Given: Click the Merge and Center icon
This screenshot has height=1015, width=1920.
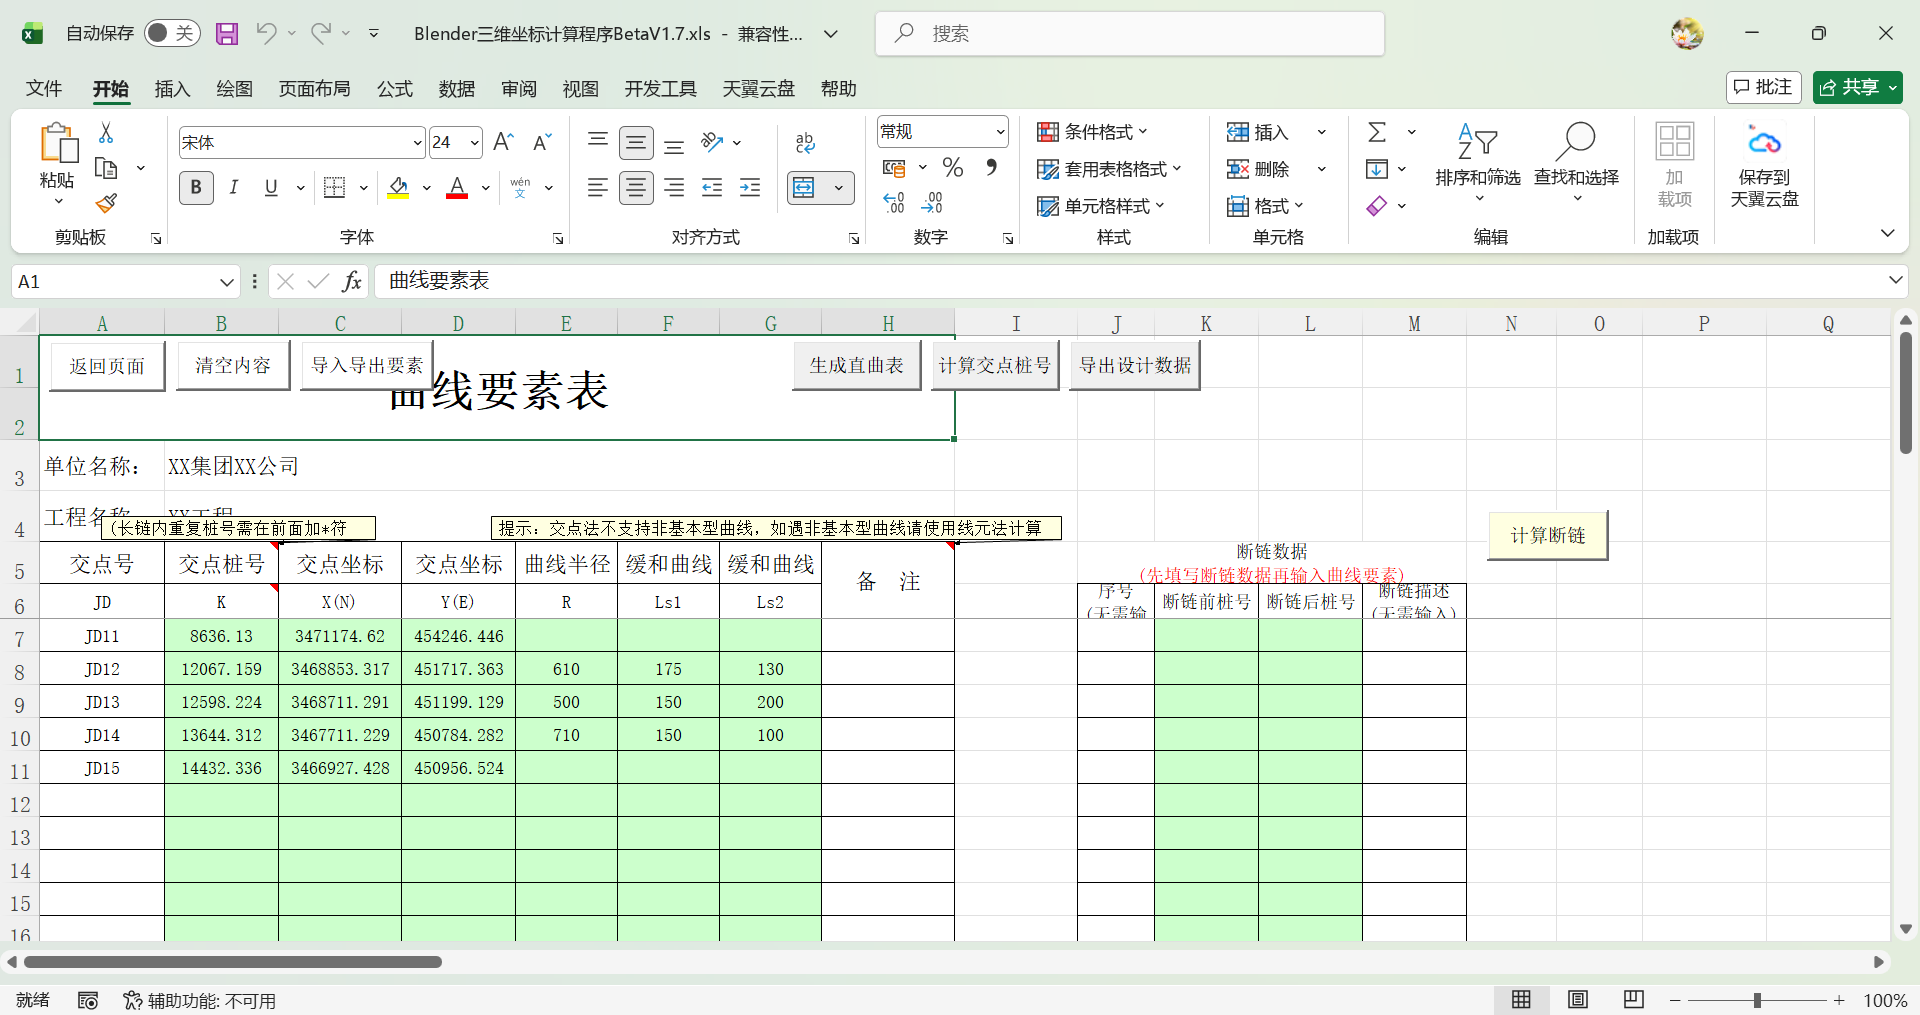Looking at the screenshot, I should 805,188.
